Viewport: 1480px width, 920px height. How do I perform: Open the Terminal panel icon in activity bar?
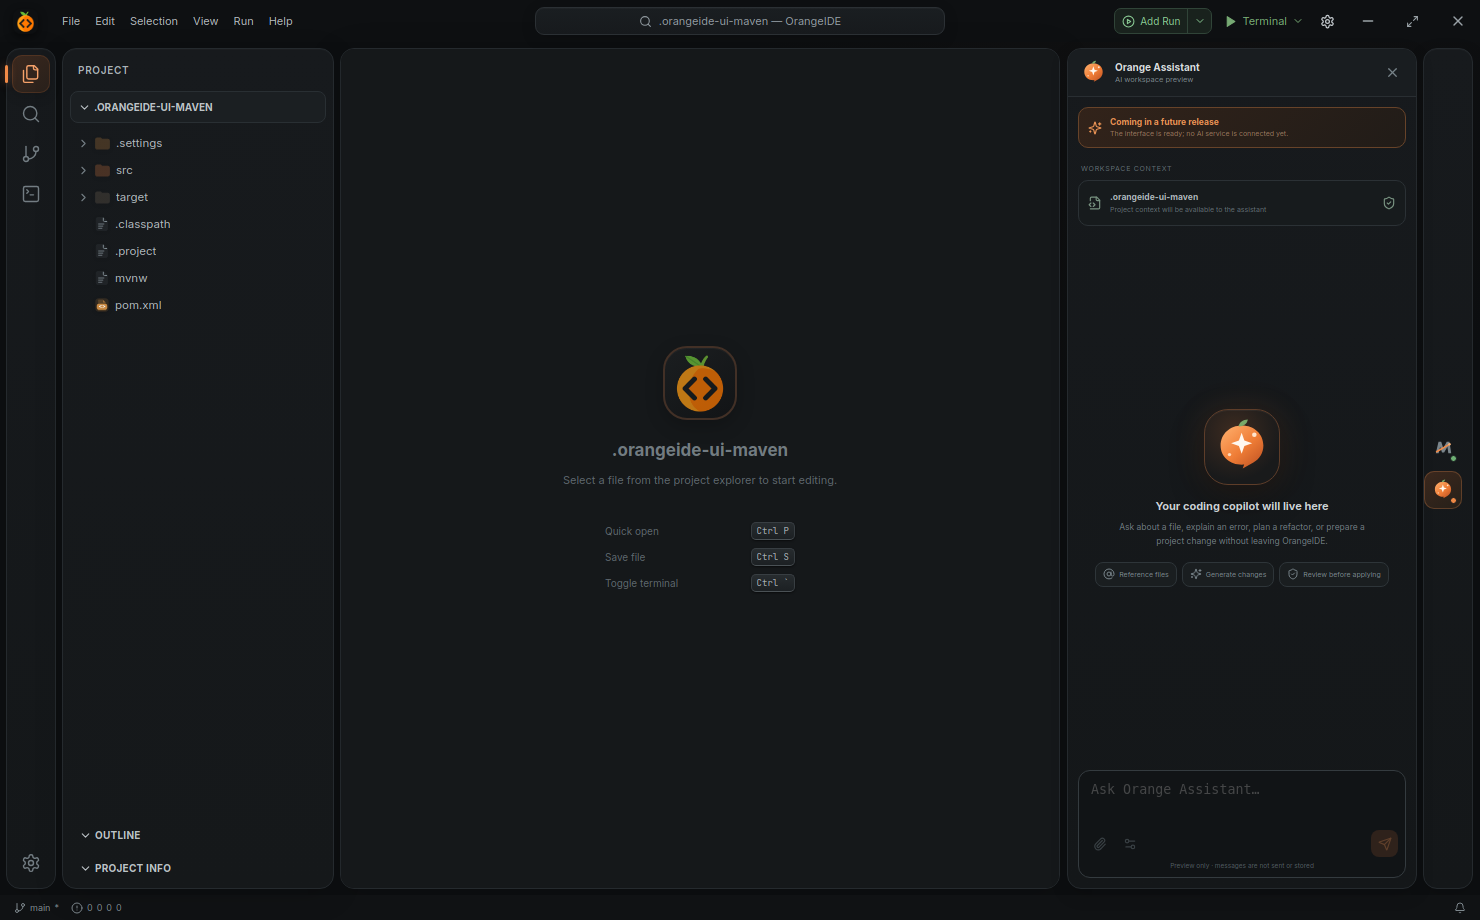pyautogui.click(x=31, y=194)
